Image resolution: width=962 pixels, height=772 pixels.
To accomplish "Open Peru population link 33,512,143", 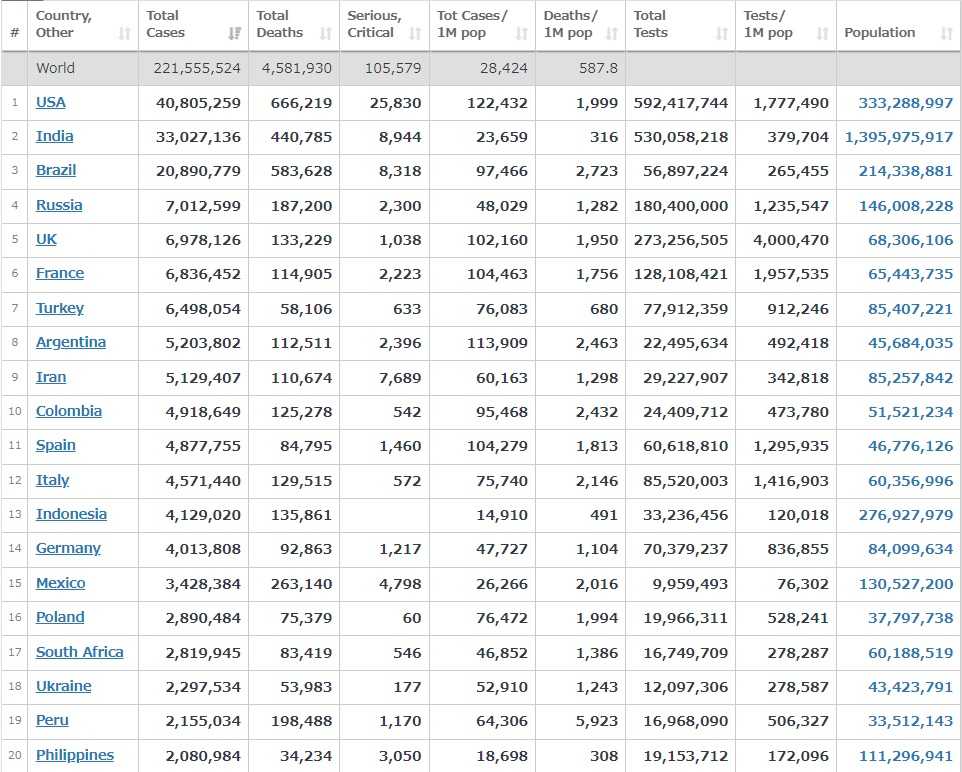I will tap(910, 721).
